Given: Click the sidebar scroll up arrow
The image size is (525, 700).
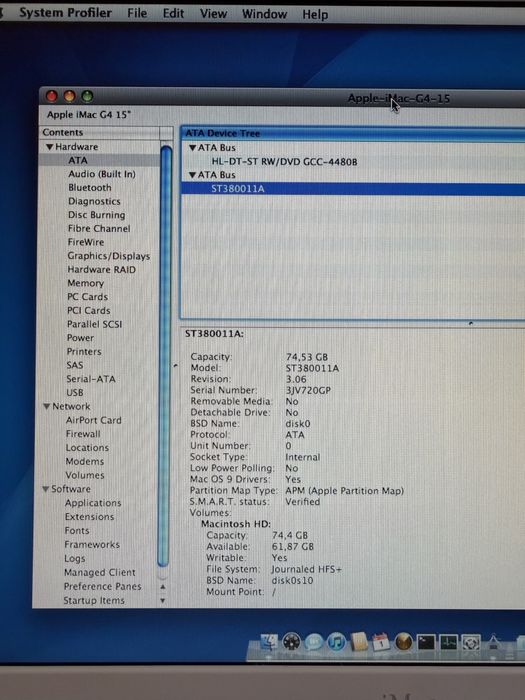Looking at the screenshot, I should coord(163,587).
